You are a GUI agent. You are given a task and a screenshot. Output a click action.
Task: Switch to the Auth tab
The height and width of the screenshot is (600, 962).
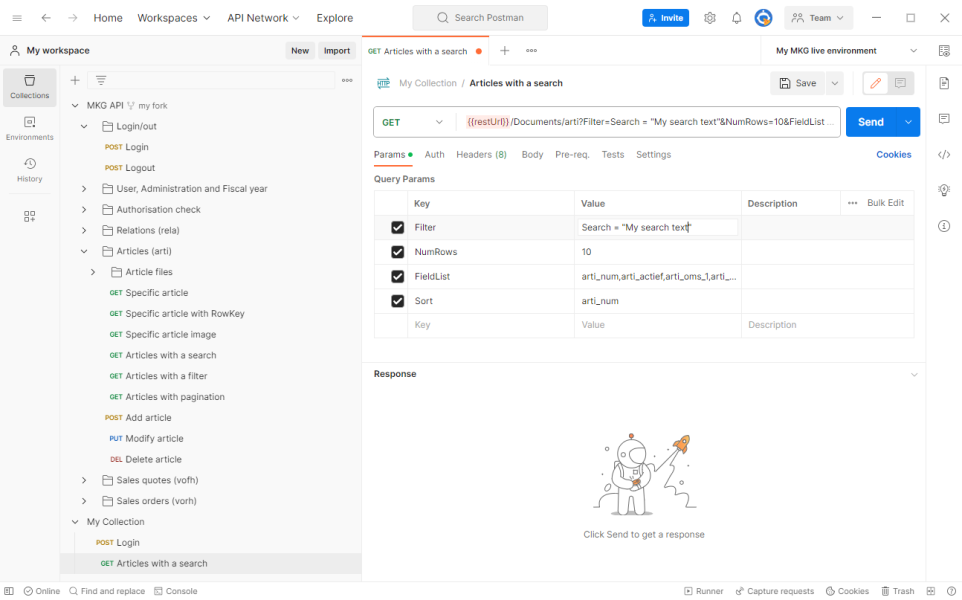[x=434, y=155]
